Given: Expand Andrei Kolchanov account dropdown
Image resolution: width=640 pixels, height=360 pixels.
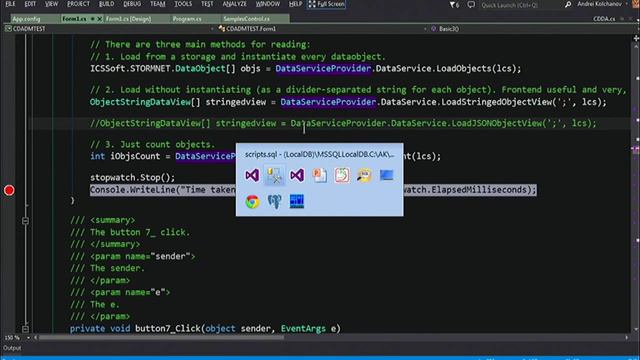Looking at the screenshot, I should [x=627, y=4].
